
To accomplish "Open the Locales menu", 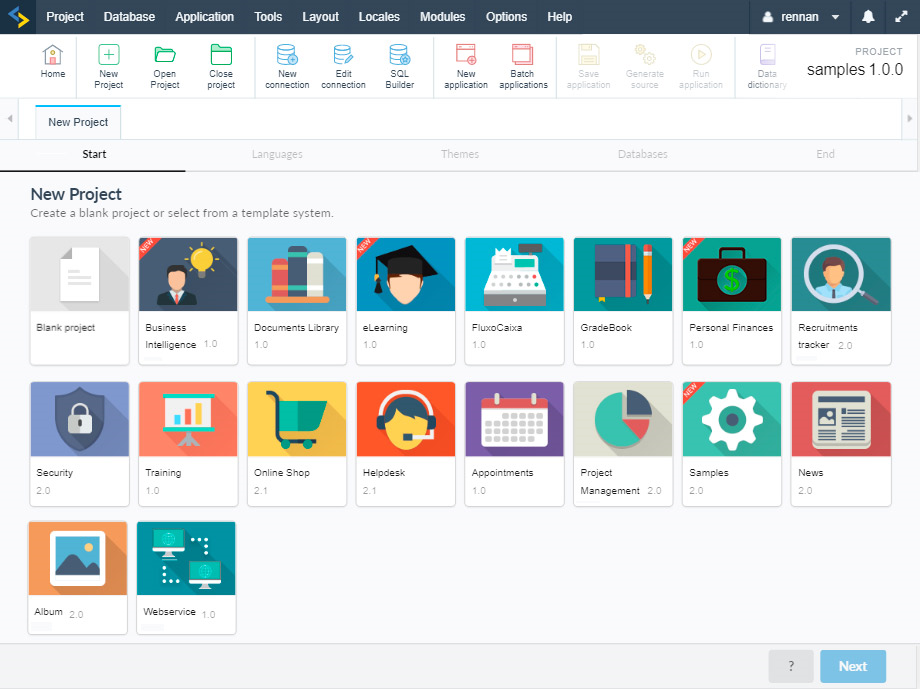I will 379,17.
